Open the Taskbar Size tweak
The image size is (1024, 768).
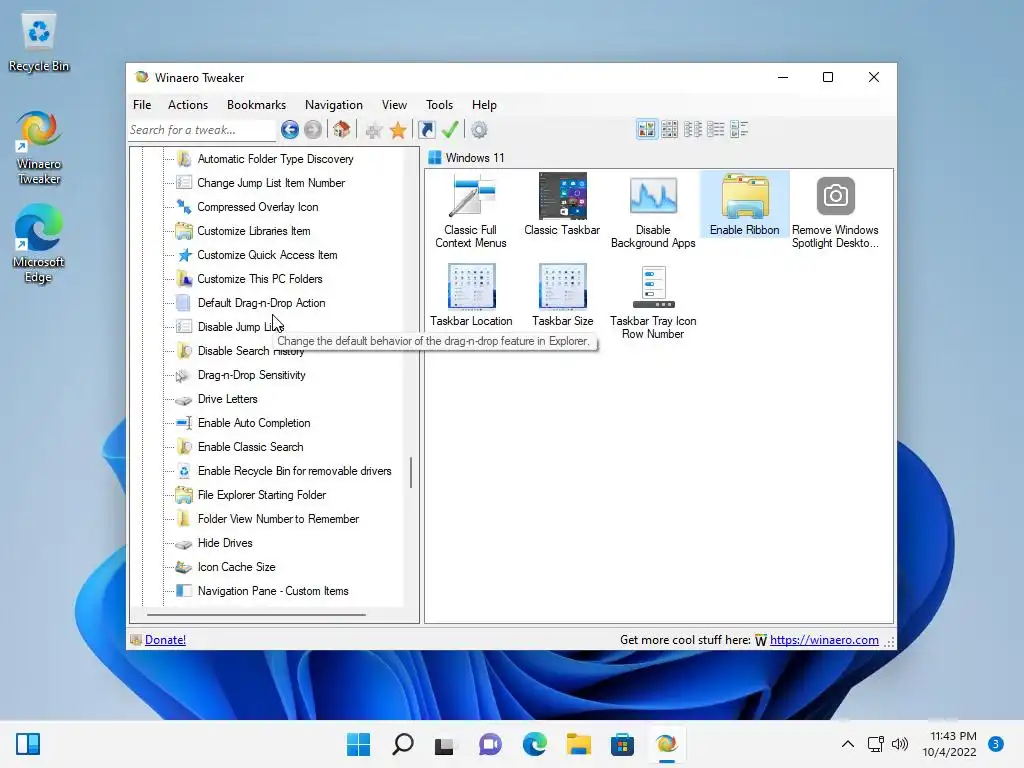pos(562,295)
